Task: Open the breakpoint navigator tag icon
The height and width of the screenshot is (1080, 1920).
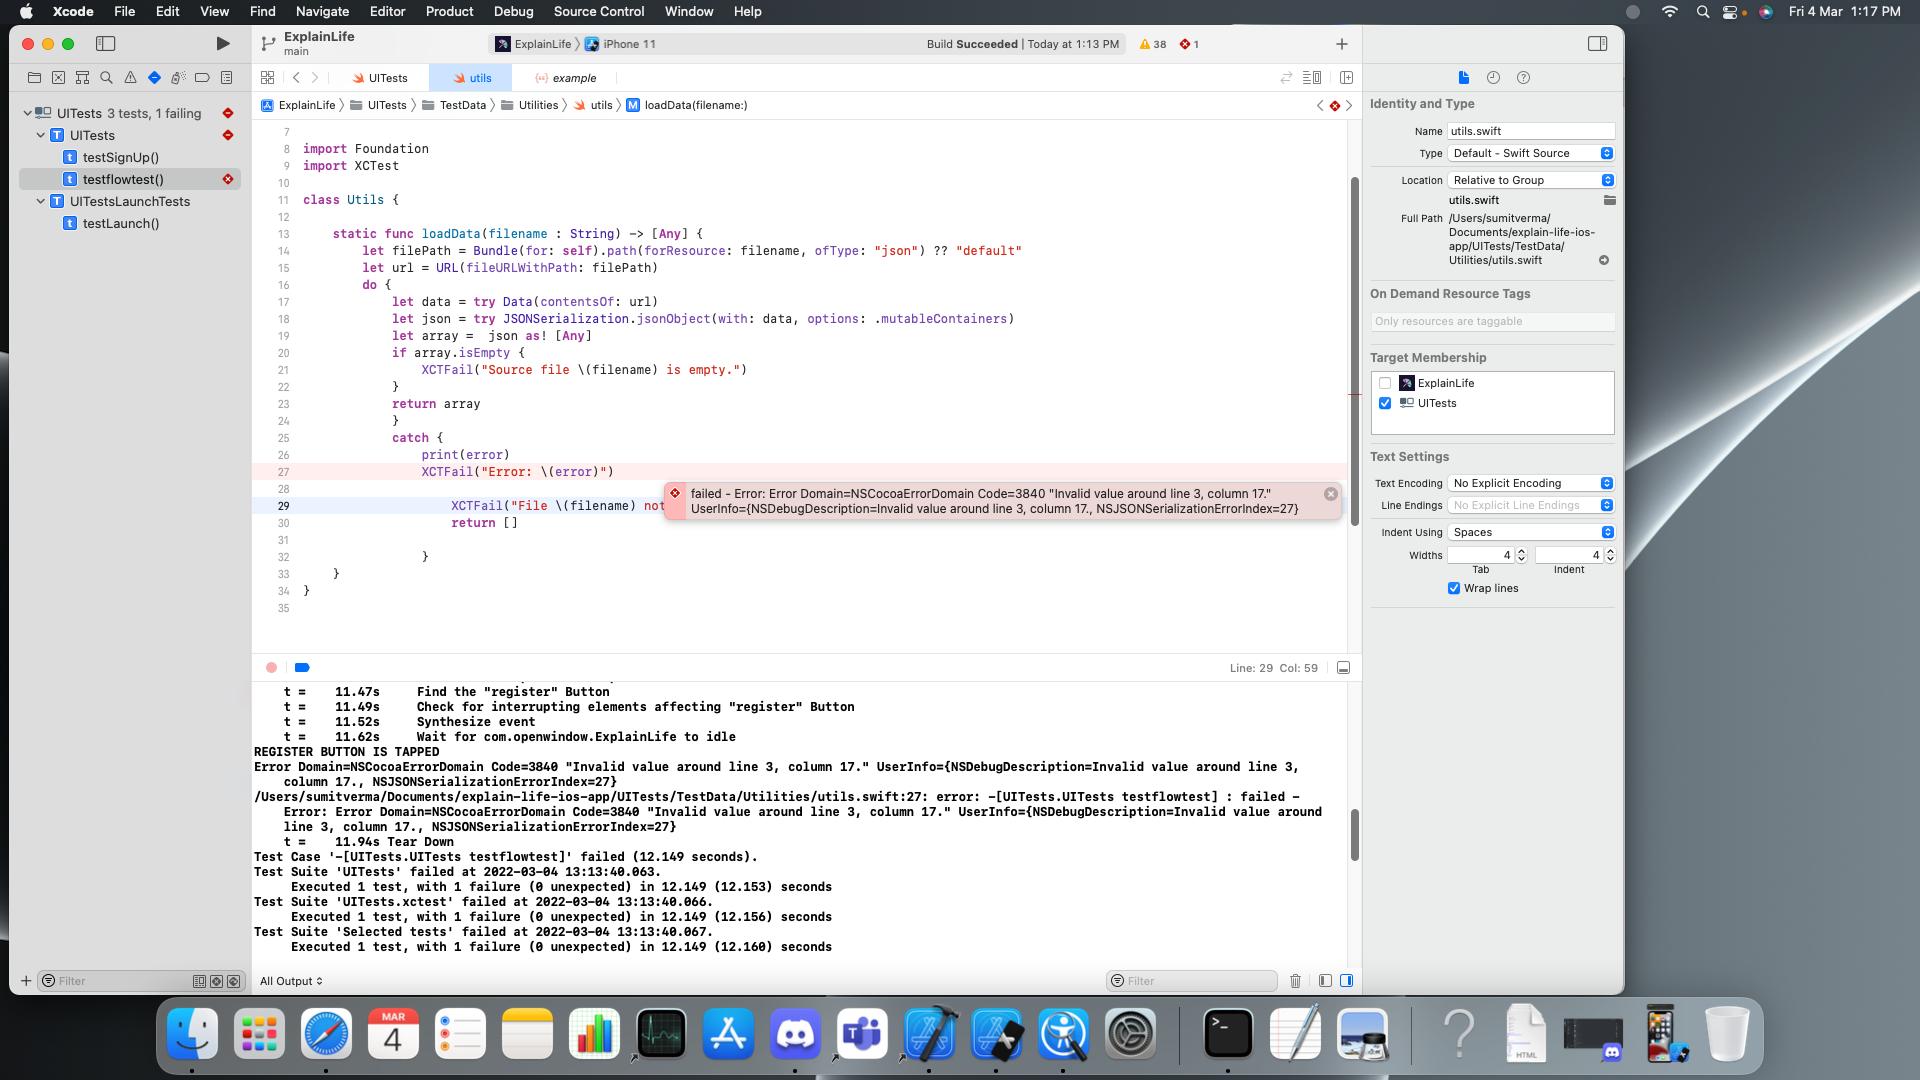Action: pos(202,77)
